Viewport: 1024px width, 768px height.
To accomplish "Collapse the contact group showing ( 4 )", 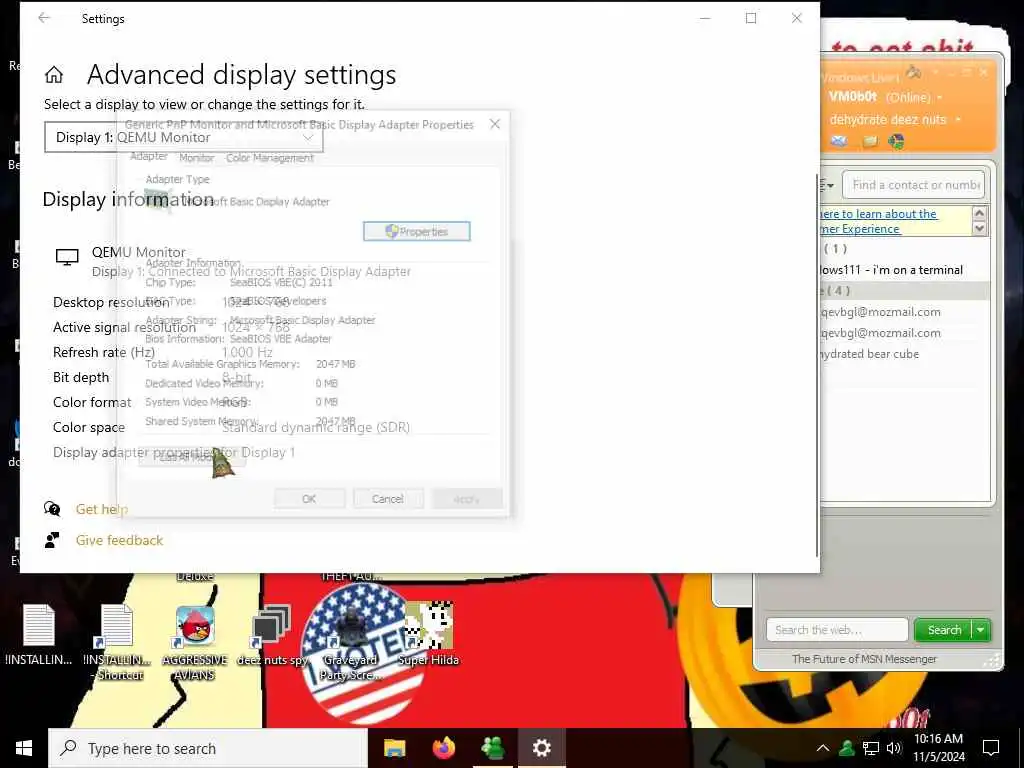I will 904,291.
